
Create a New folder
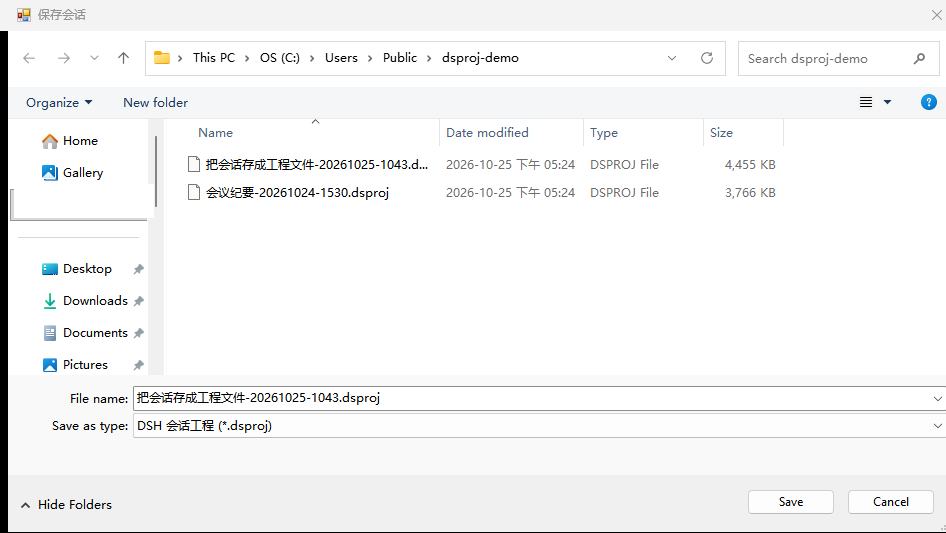click(156, 103)
